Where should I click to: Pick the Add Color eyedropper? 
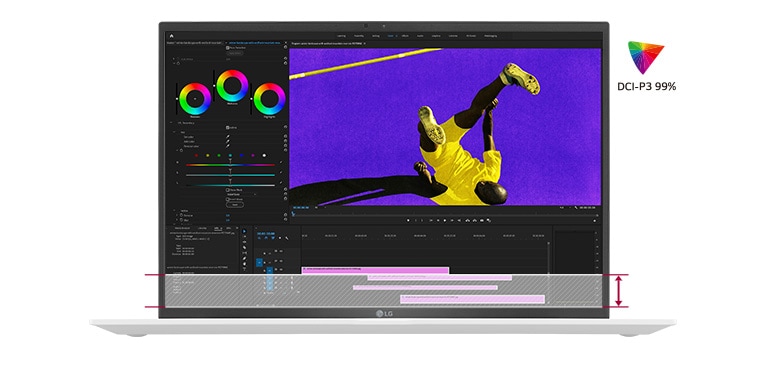(228, 142)
